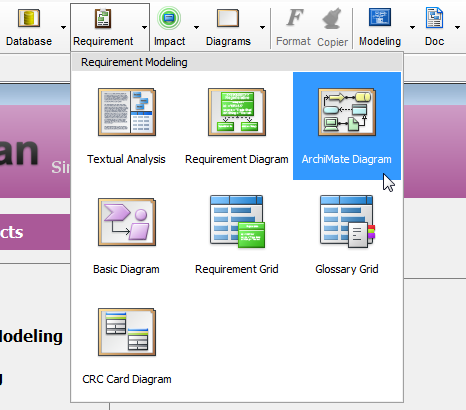466x410 pixels.
Task: Click the Modeling toolbar label
Action: click(x=380, y=41)
